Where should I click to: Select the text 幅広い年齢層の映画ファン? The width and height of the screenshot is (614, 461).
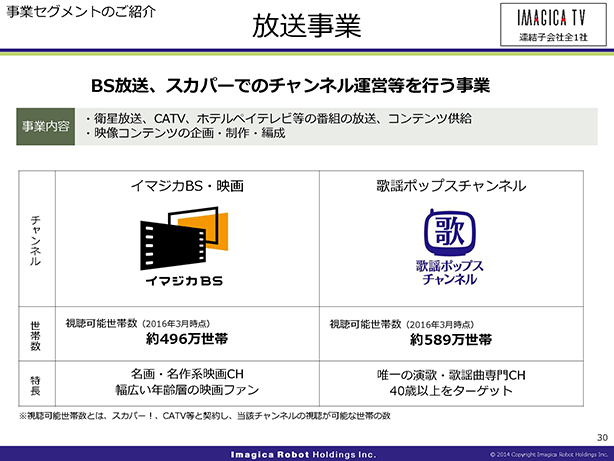click(x=187, y=390)
